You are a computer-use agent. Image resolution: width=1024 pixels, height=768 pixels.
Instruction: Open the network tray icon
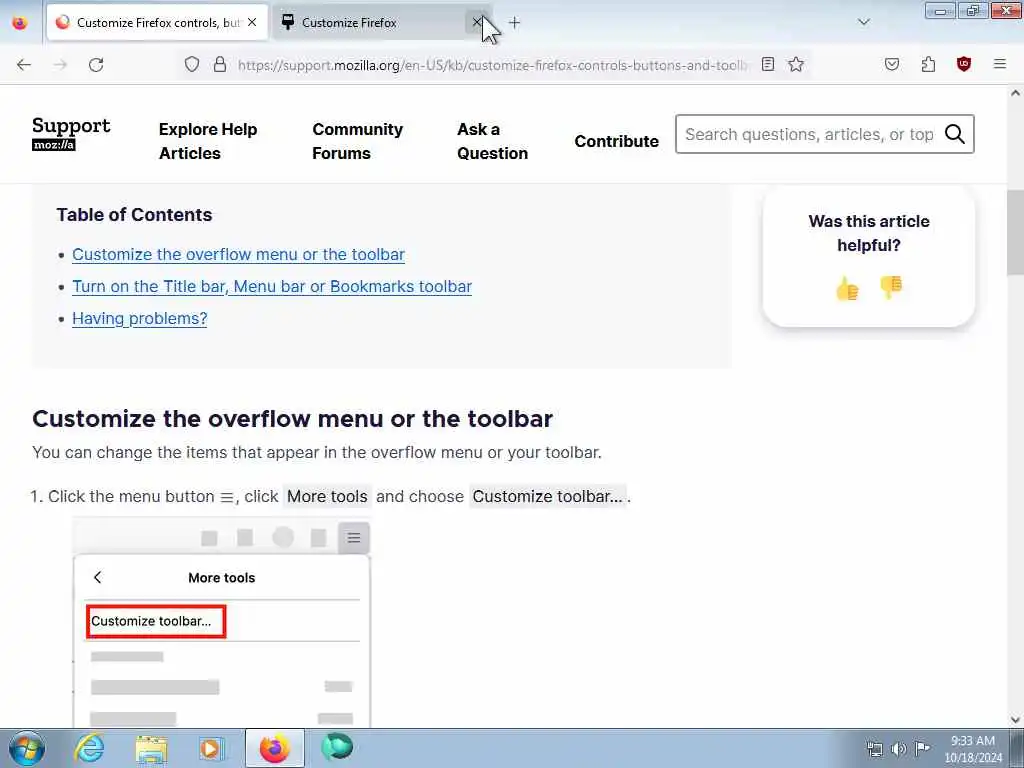pyautogui.click(x=874, y=749)
